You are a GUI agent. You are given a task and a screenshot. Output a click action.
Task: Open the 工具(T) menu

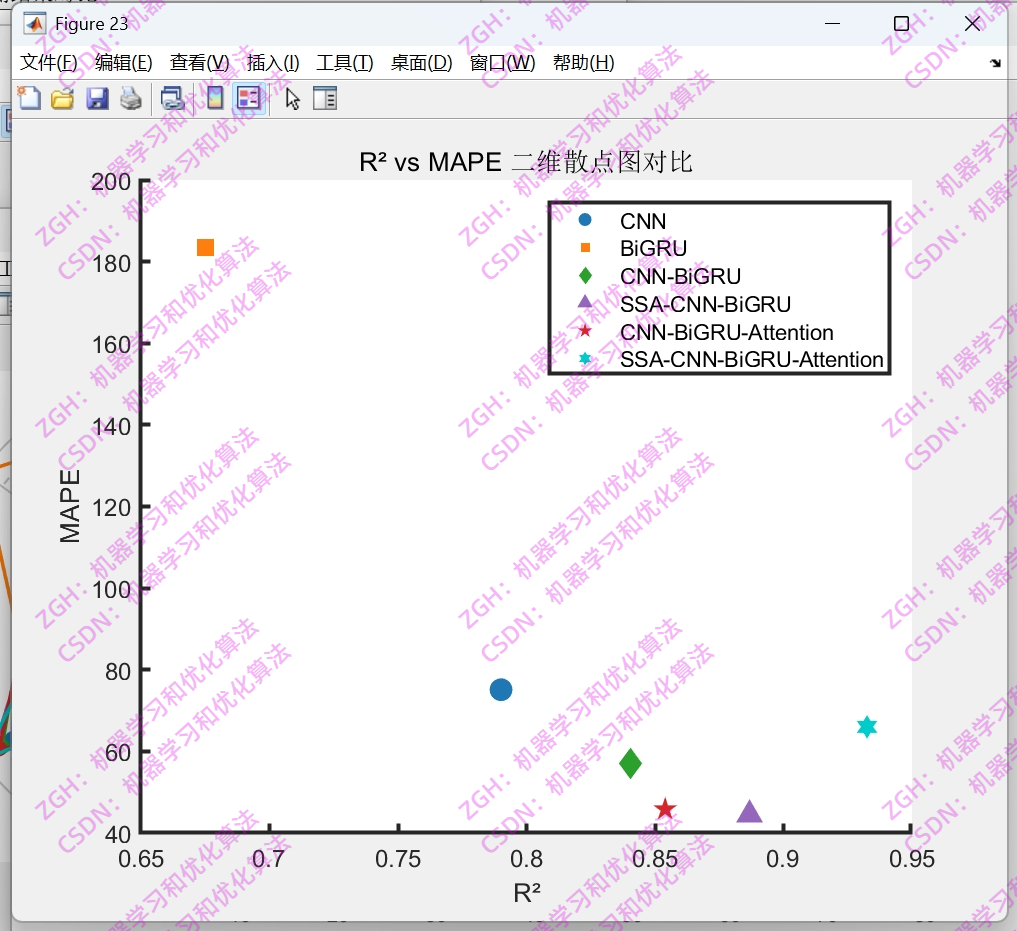pos(344,63)
